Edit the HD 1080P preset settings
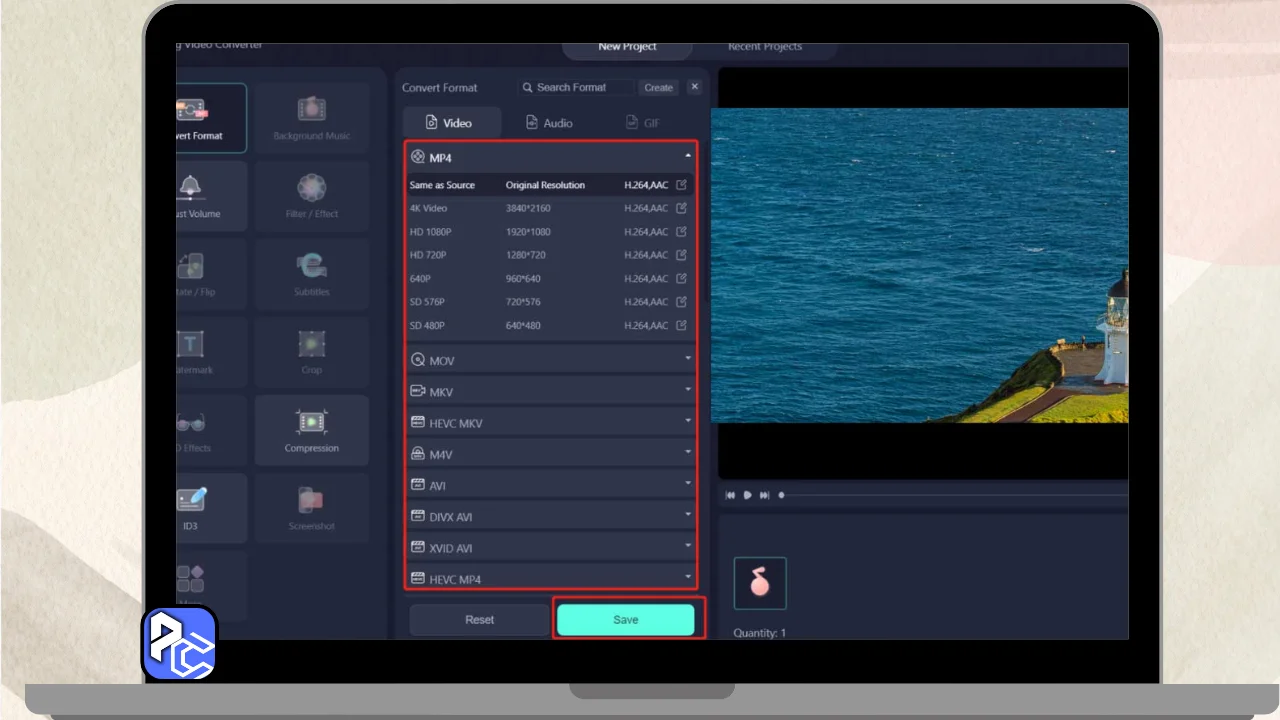 pyautogui.click(x=682, y=232)
